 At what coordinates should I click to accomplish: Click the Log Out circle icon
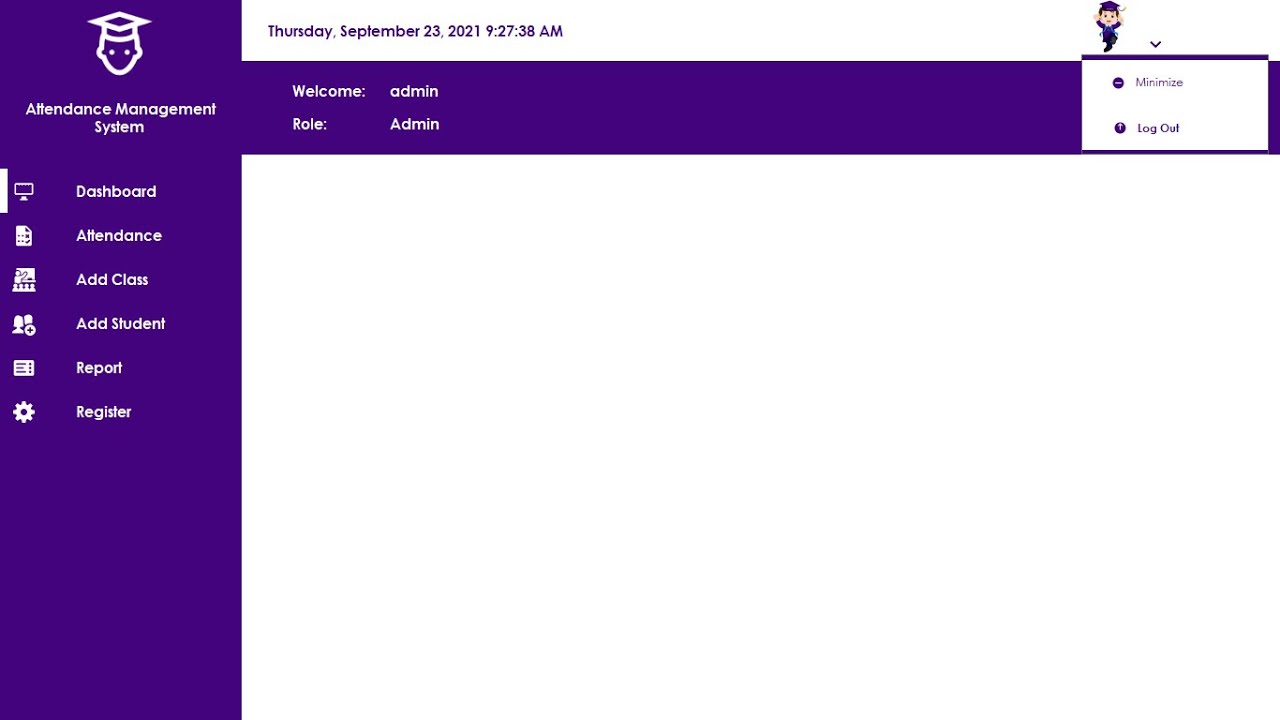(x=1120, y=128)
